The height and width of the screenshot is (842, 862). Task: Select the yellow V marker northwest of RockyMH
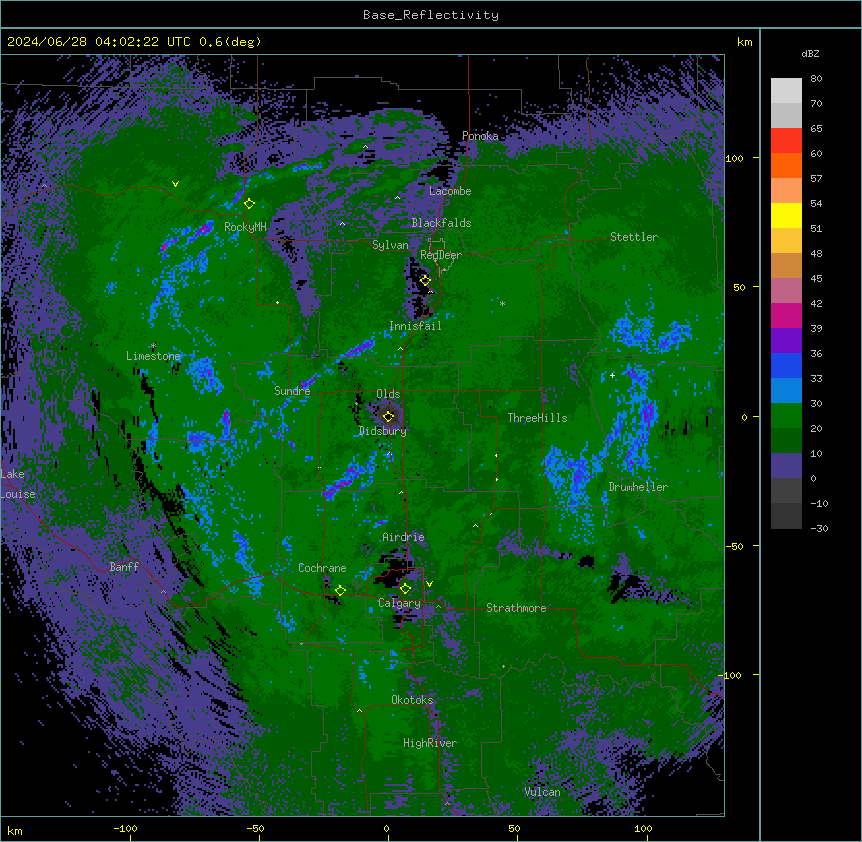(x=175, y=184)
